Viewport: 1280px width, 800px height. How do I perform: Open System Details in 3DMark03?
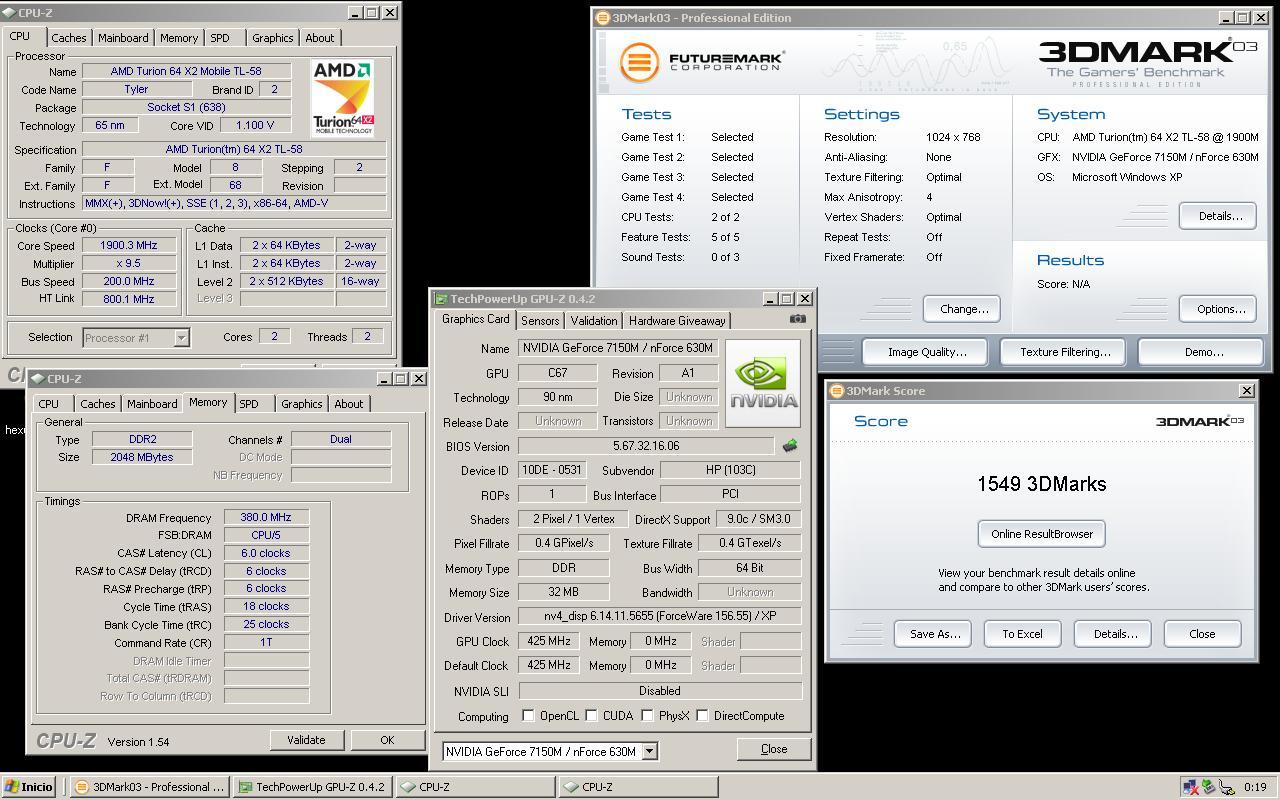(1218, 216)
